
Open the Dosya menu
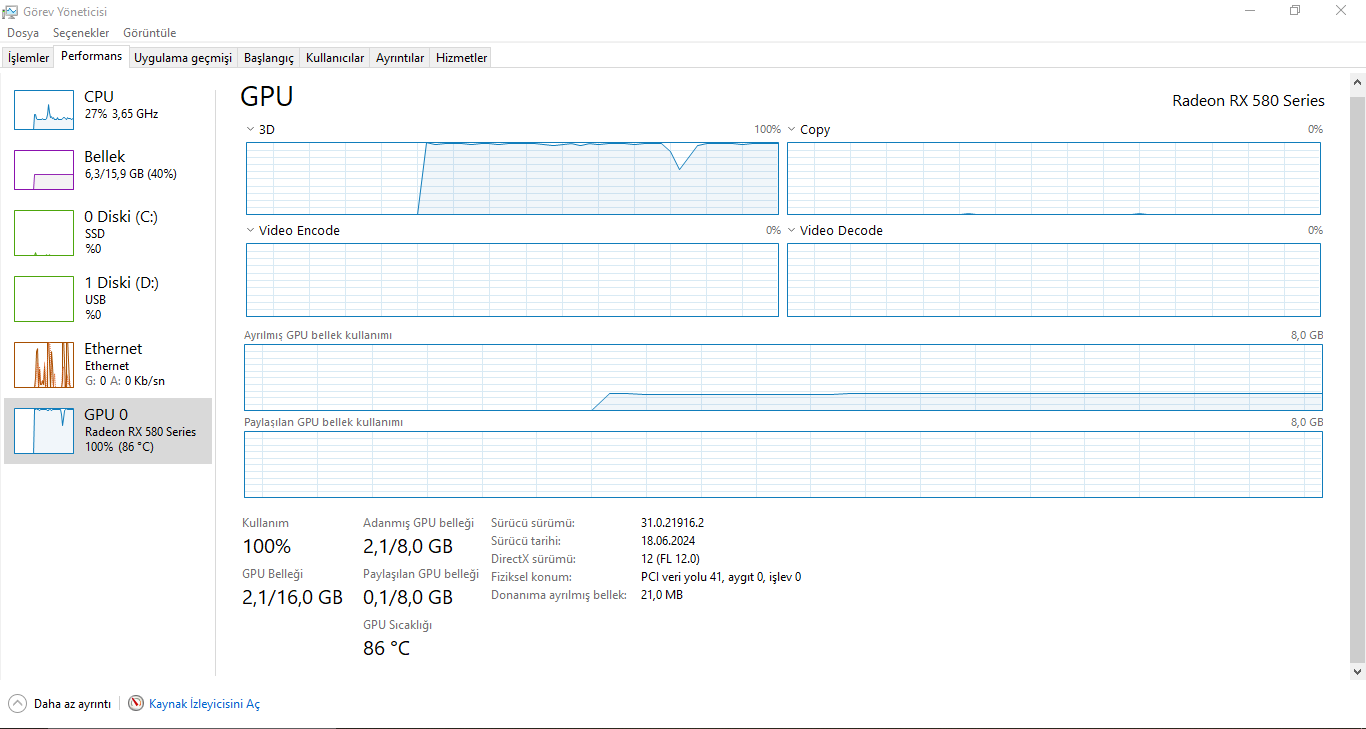(x=23, y=33)
